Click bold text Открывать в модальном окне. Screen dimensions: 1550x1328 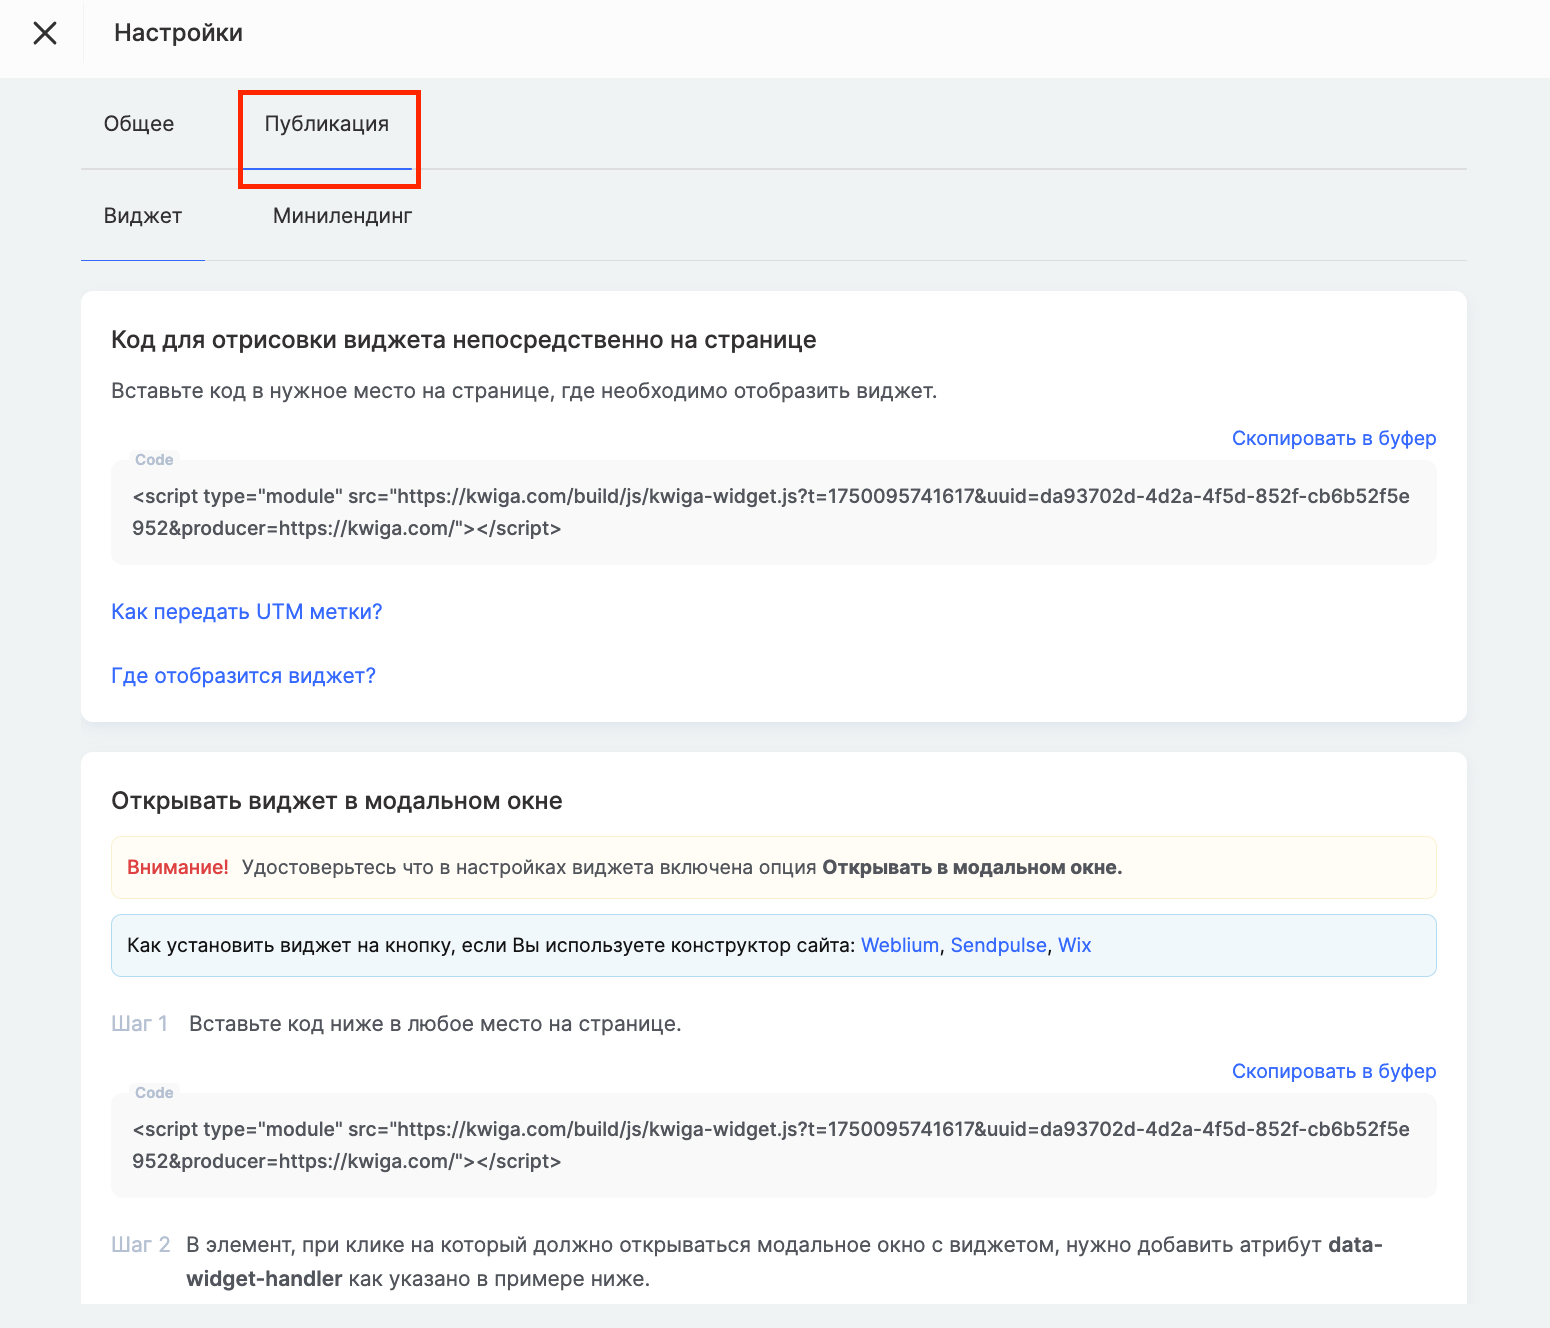tap(972, 867)
